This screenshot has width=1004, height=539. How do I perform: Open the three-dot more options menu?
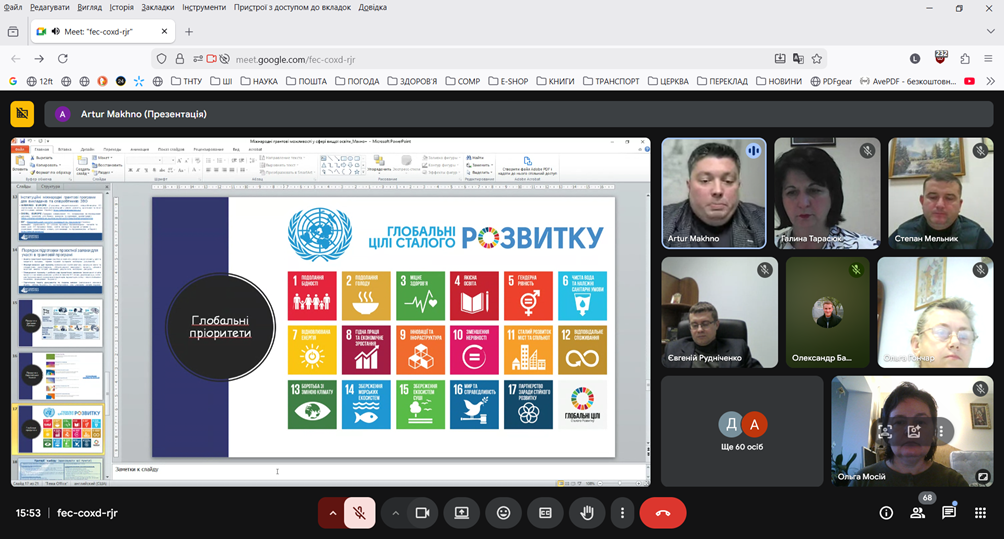click(622, 513)
